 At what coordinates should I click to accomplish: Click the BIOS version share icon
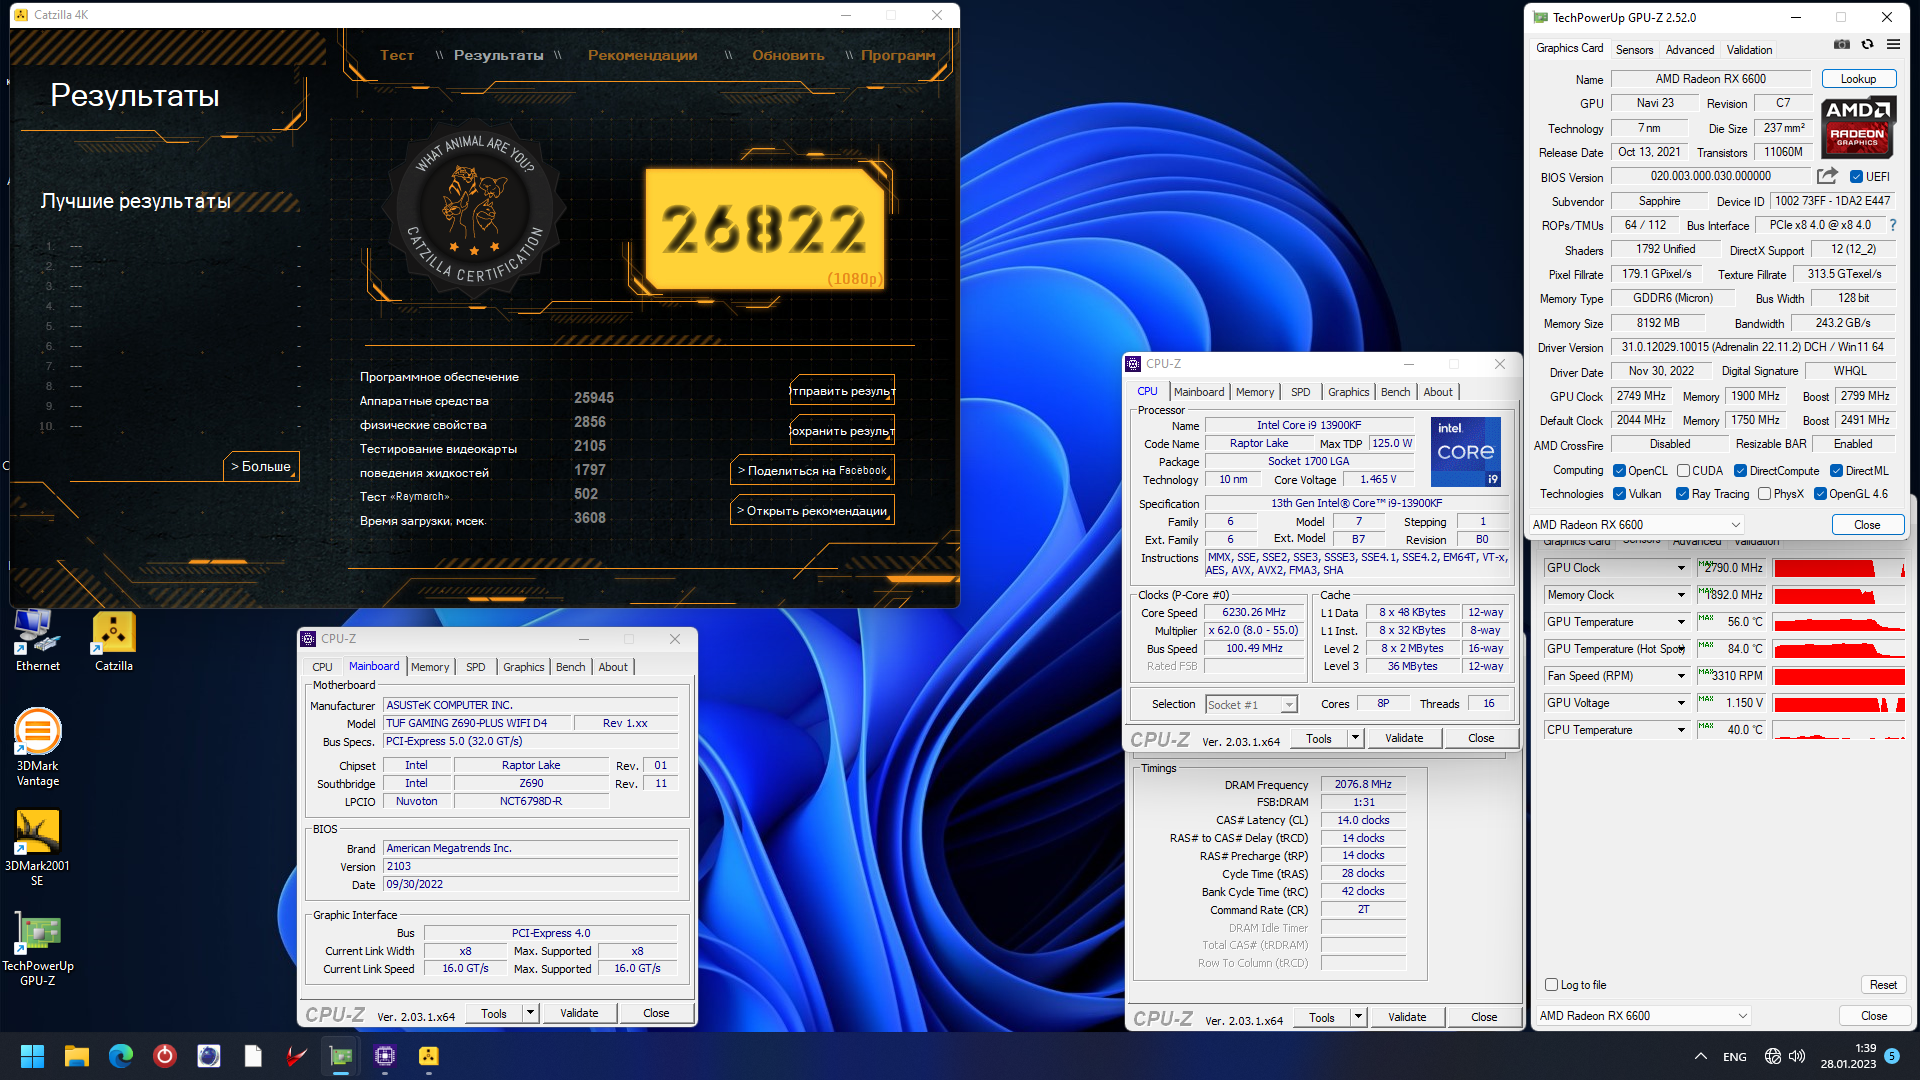tap(1827, 176)
